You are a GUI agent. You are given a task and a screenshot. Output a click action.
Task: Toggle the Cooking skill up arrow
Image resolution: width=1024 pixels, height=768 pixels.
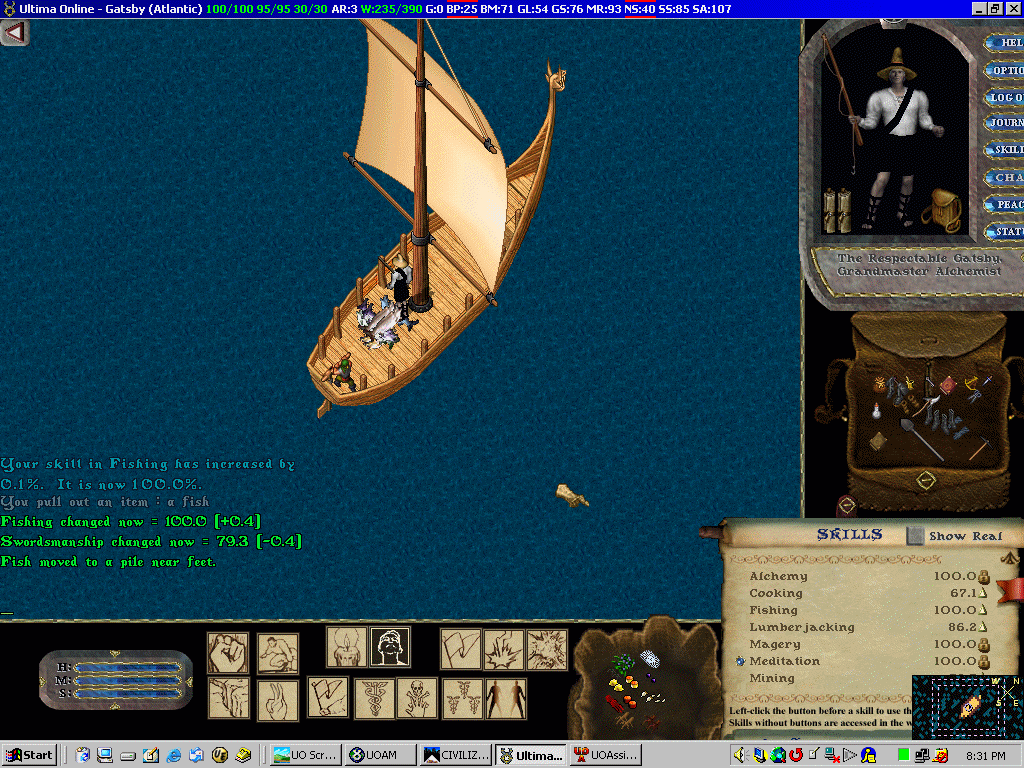point(983,593)
